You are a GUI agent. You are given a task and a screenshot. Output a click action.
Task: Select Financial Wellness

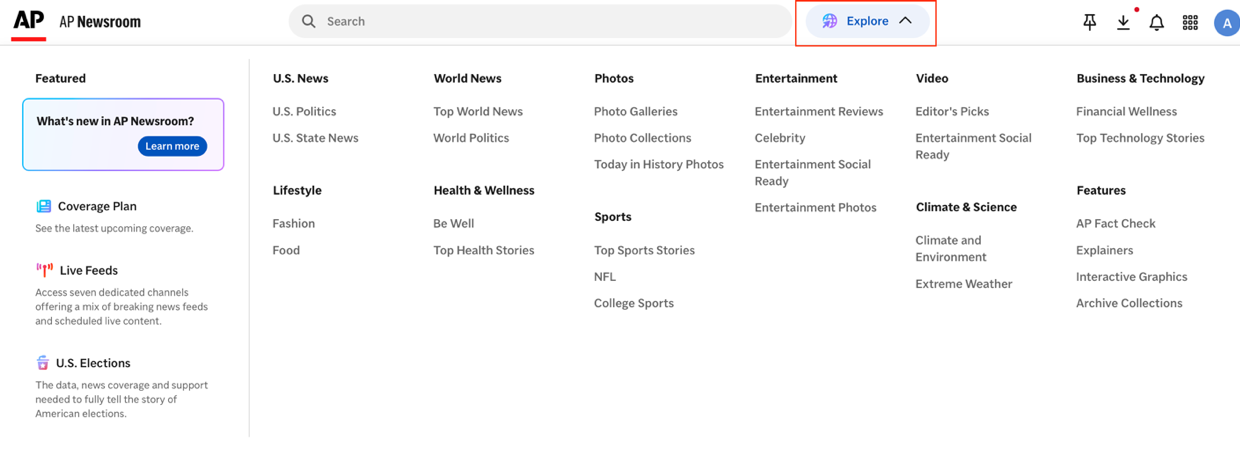click(1126, 111)
